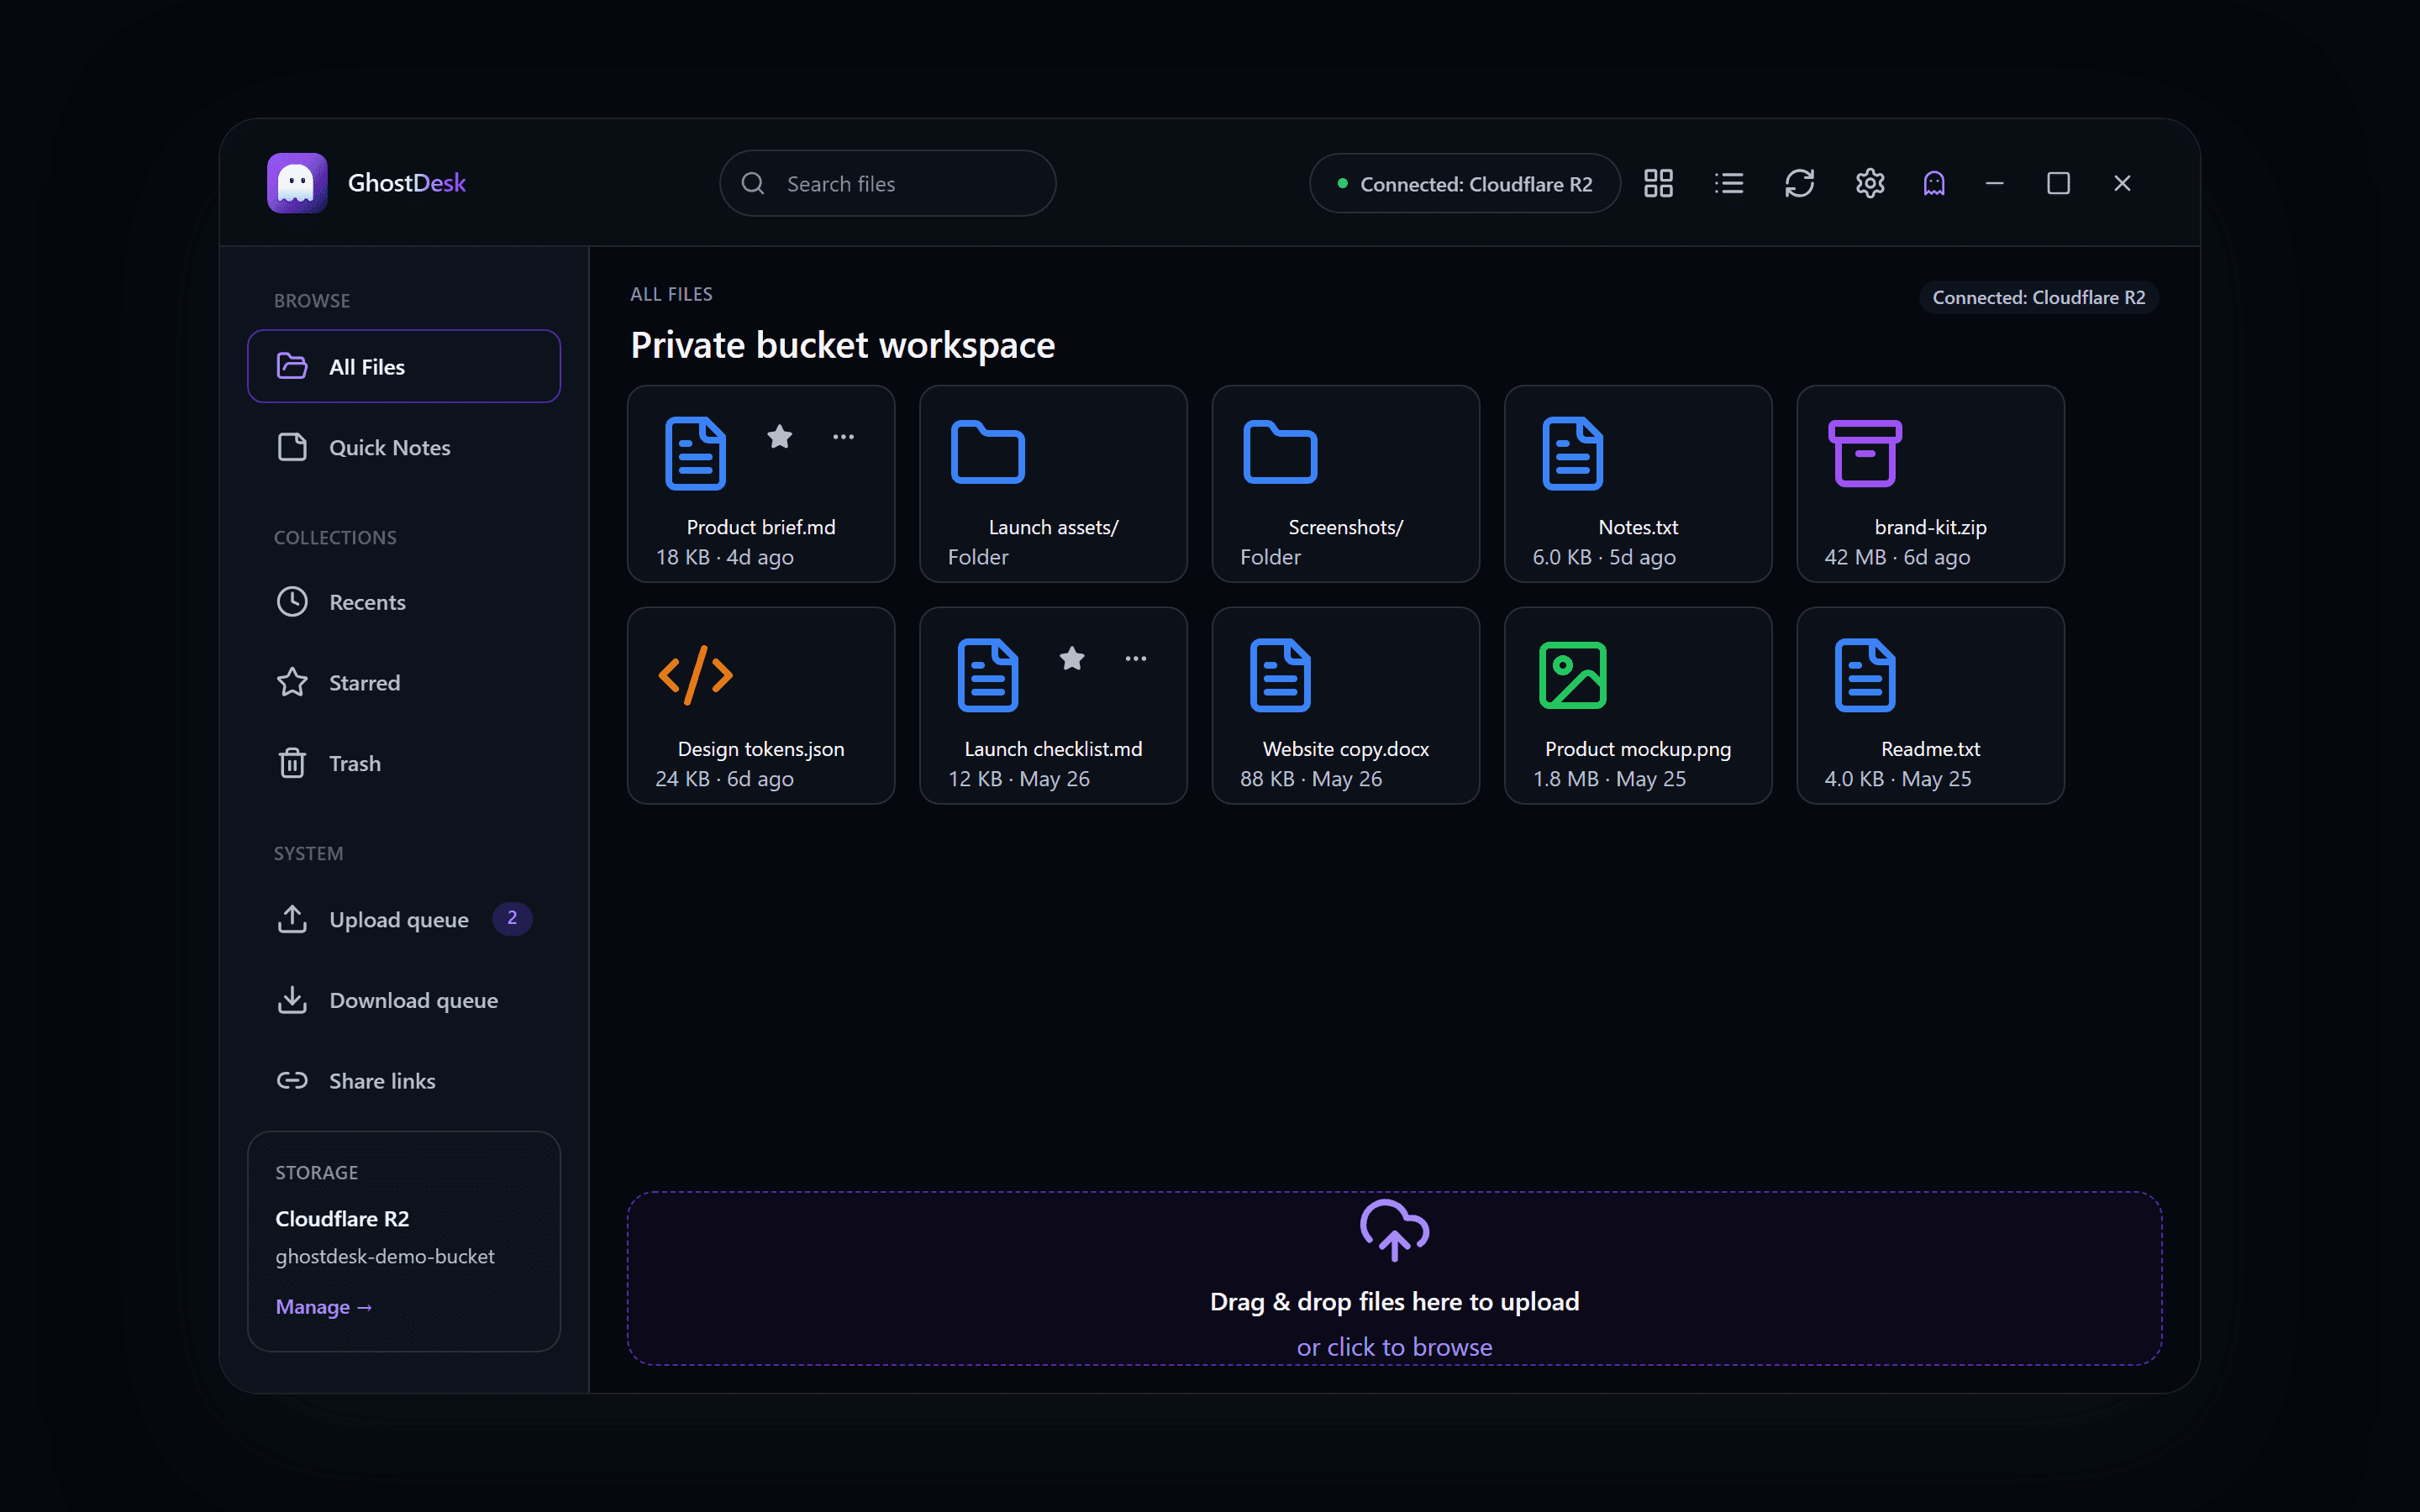Click the Product mockup.png filename
Screen dimensions: 2420x1512
1638,749
